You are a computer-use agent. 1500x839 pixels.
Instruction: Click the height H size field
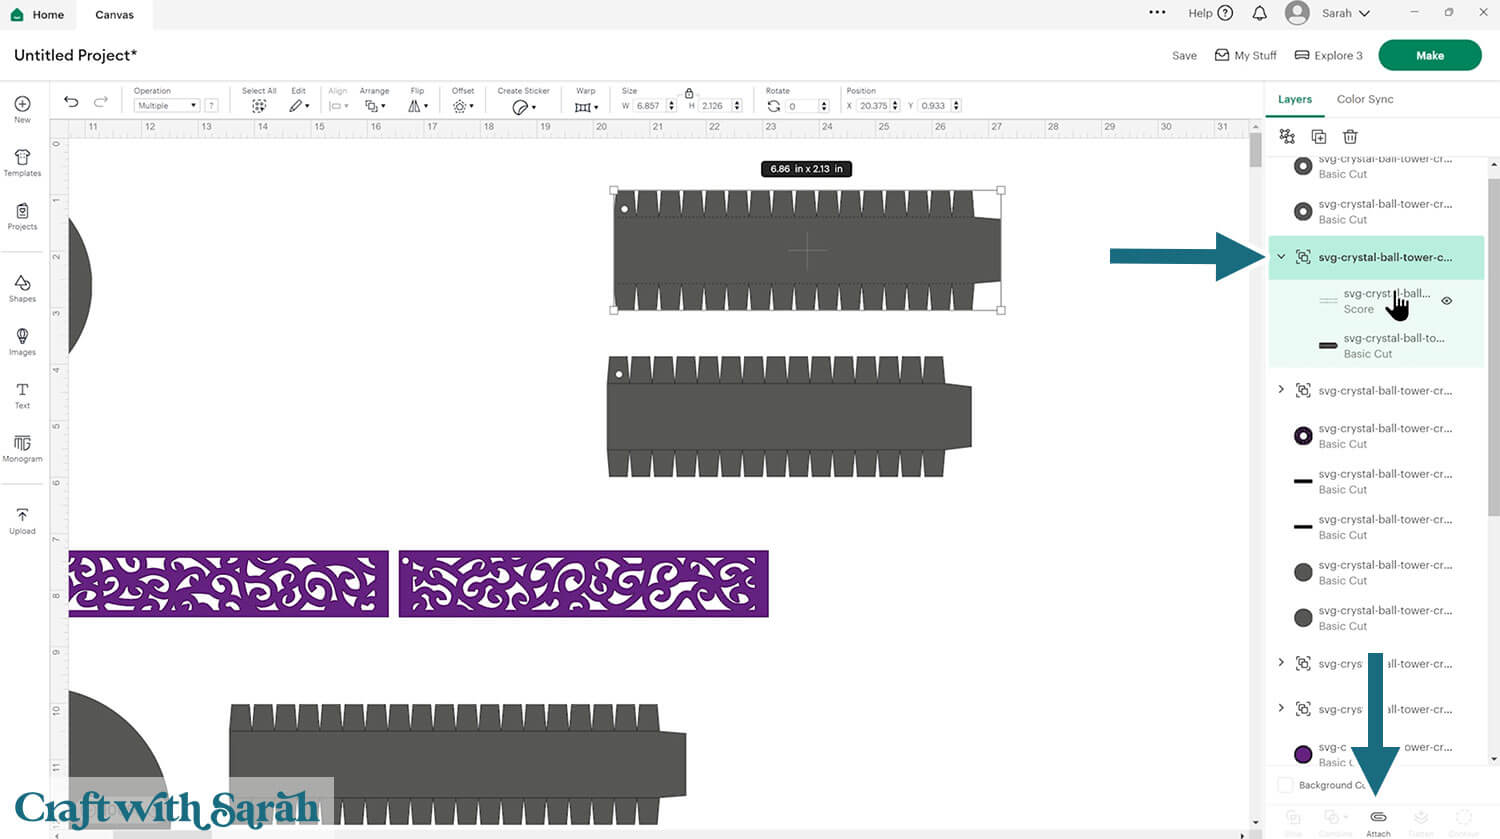pyautogui.click(x=714, y=106)
